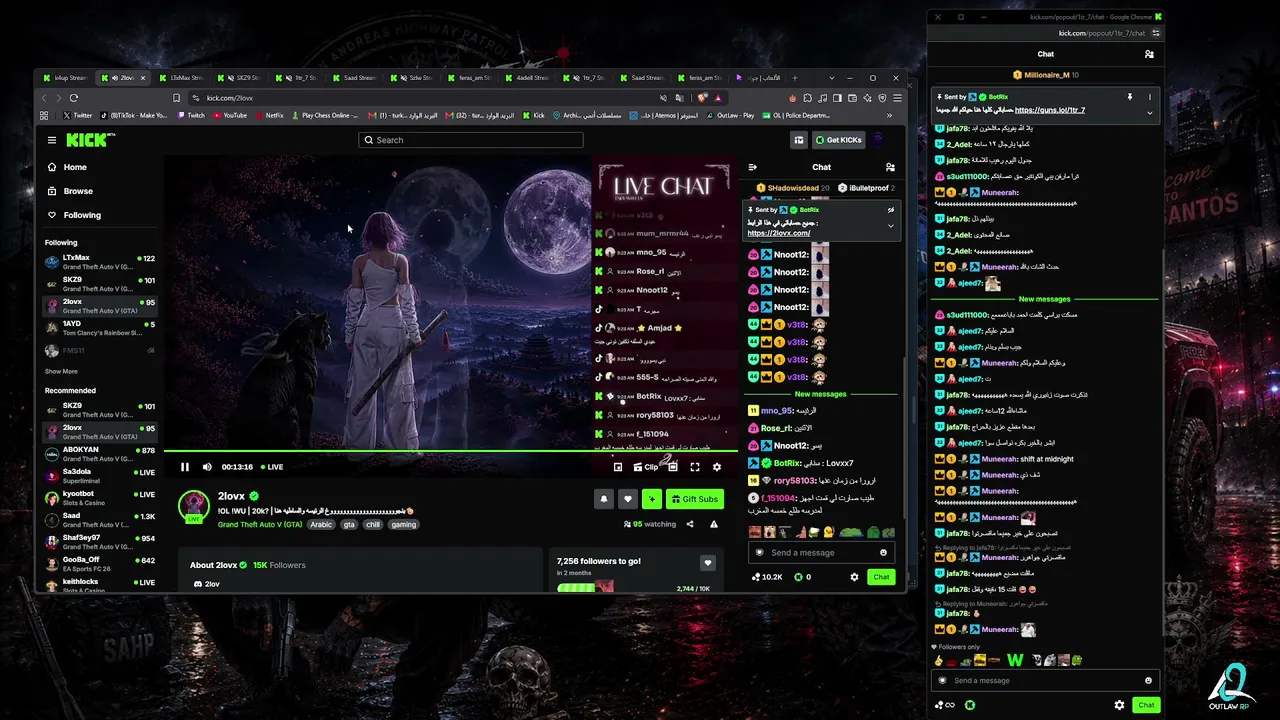Mute the stream volume
Screen dimensions: 1280x720
[207, 467]
